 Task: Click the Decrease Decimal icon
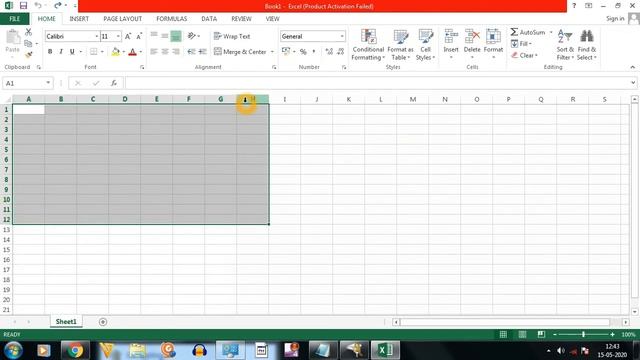pyautogui.click(x=340, y=51)
